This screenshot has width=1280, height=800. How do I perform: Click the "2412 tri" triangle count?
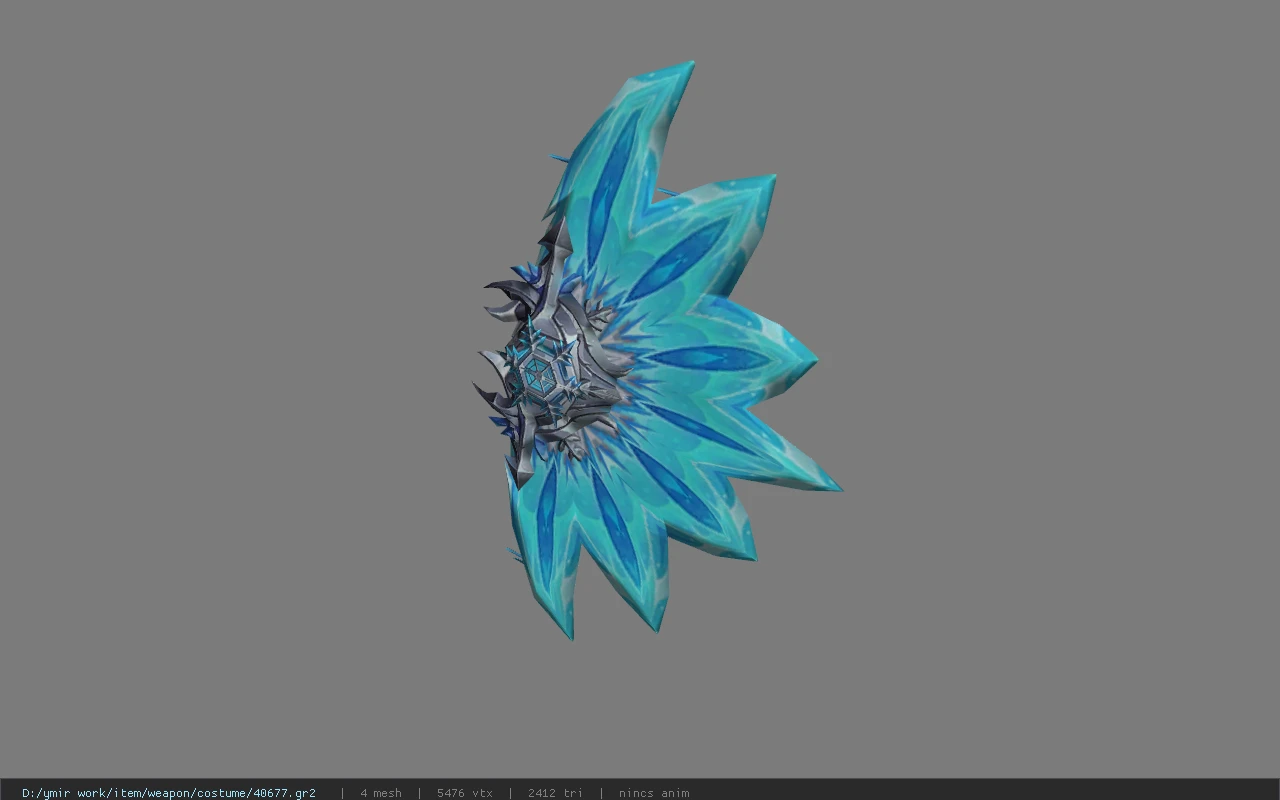[x=555, y=793]
